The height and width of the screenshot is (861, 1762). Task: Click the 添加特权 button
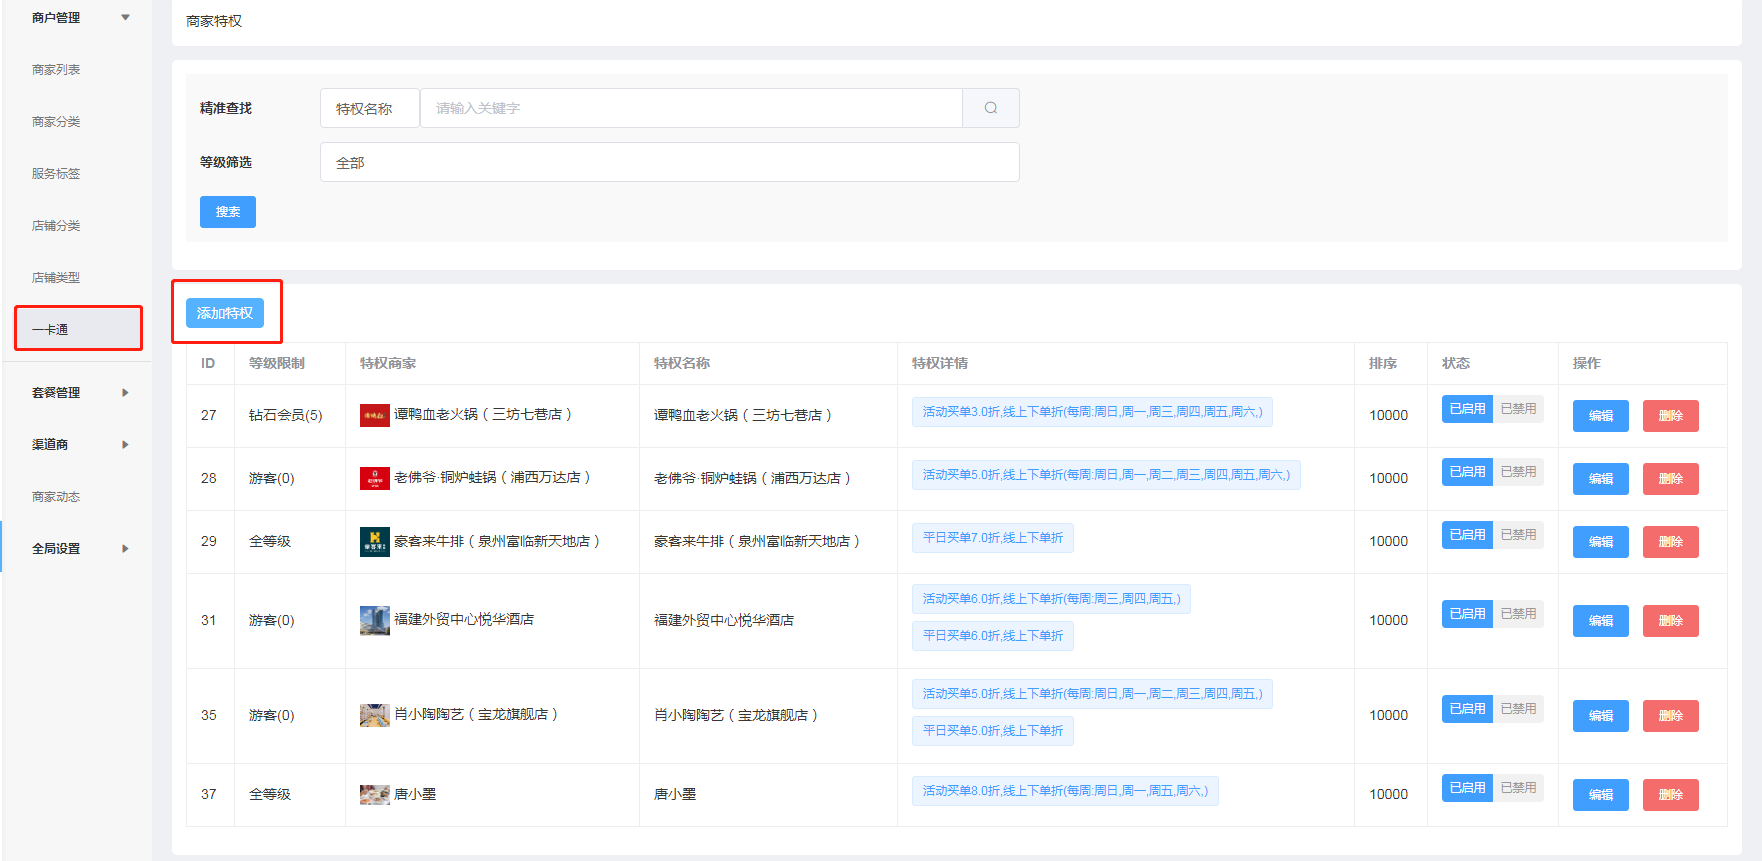[x=225, y=313]
